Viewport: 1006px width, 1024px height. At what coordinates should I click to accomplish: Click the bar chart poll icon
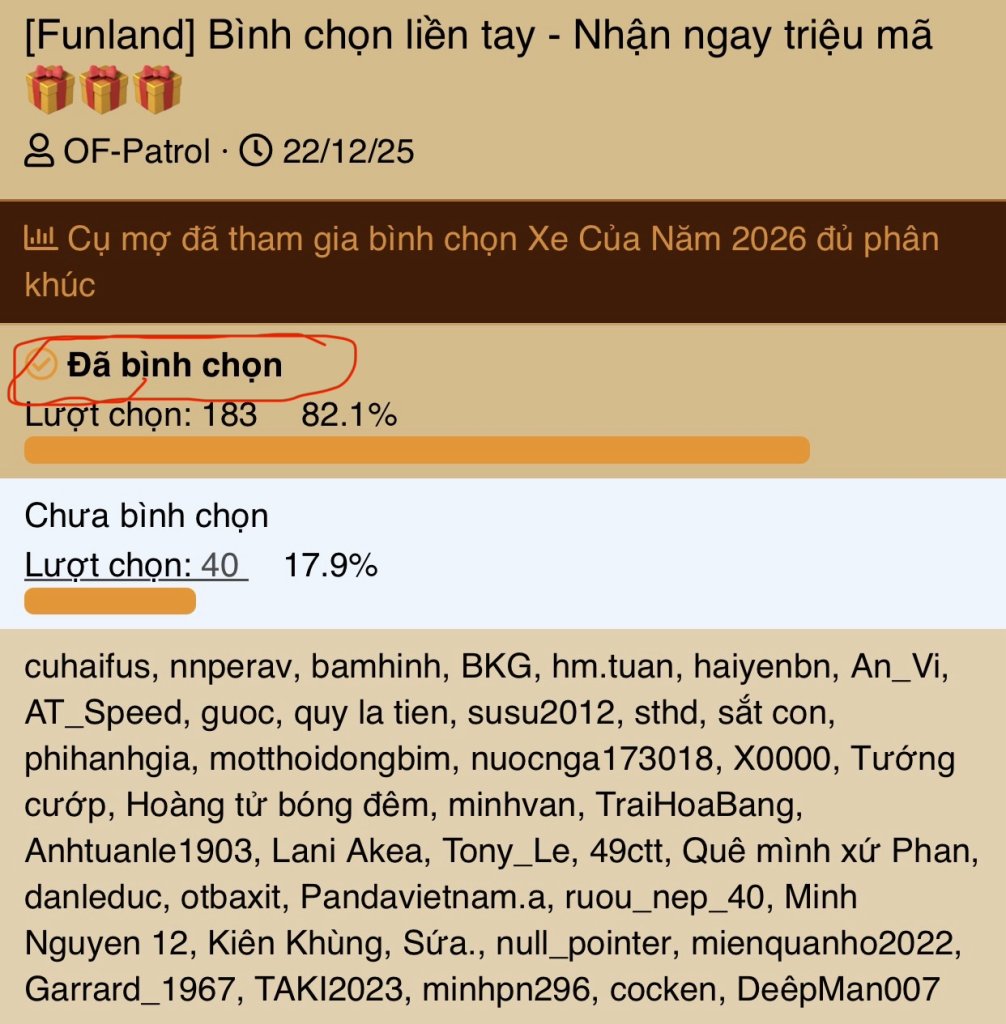(x=40, y=239)
